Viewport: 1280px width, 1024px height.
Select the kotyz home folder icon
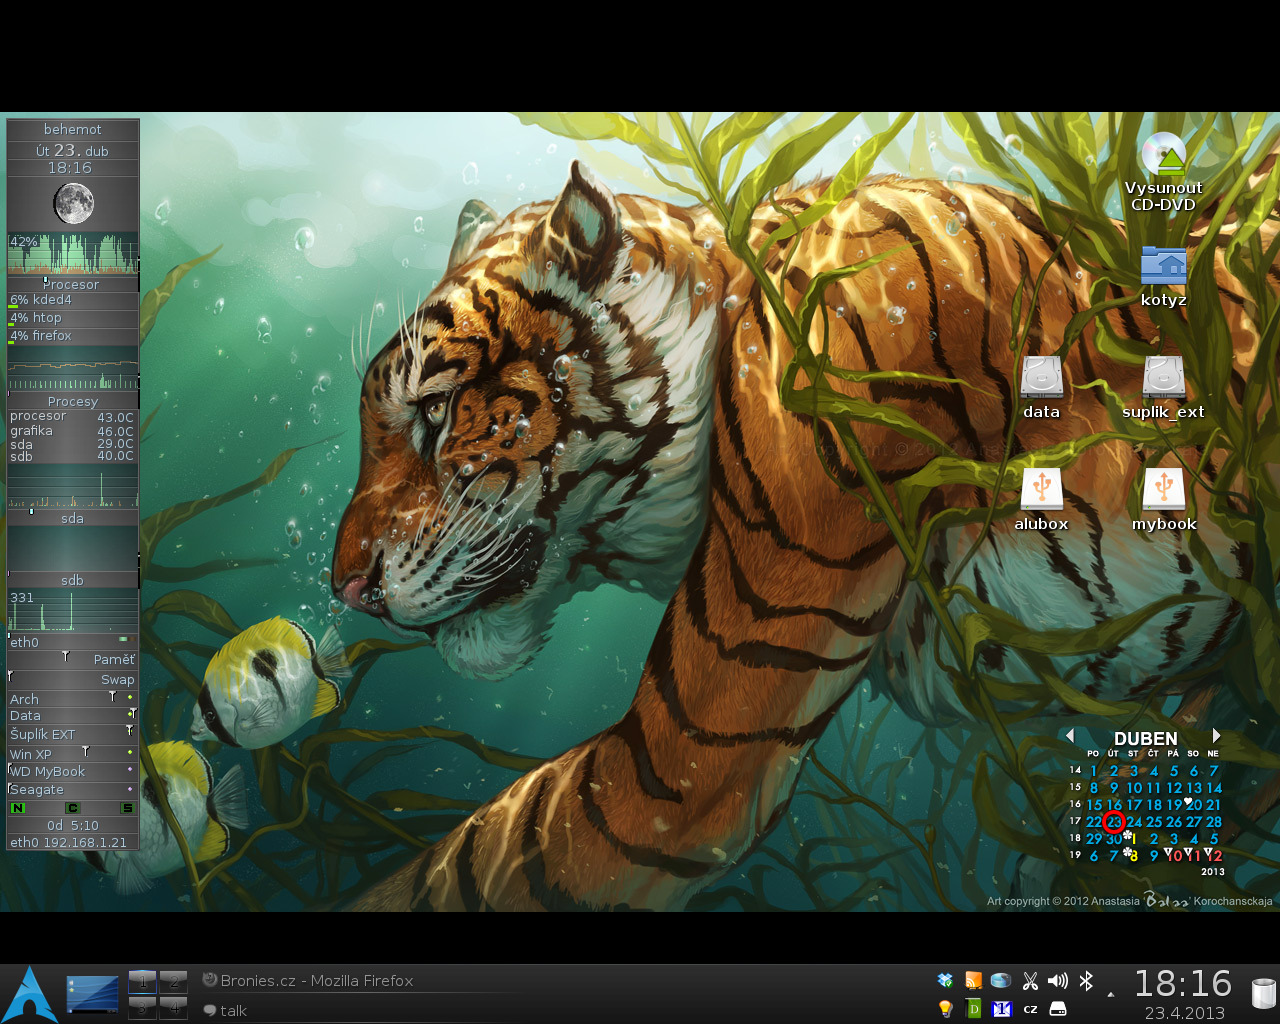click(1163, 276)
